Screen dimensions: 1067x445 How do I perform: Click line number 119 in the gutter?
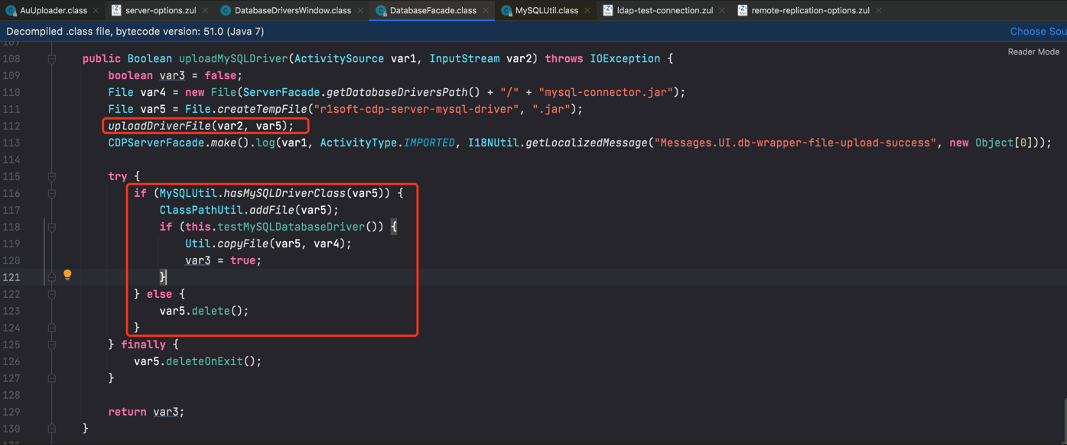pos(12,244)
